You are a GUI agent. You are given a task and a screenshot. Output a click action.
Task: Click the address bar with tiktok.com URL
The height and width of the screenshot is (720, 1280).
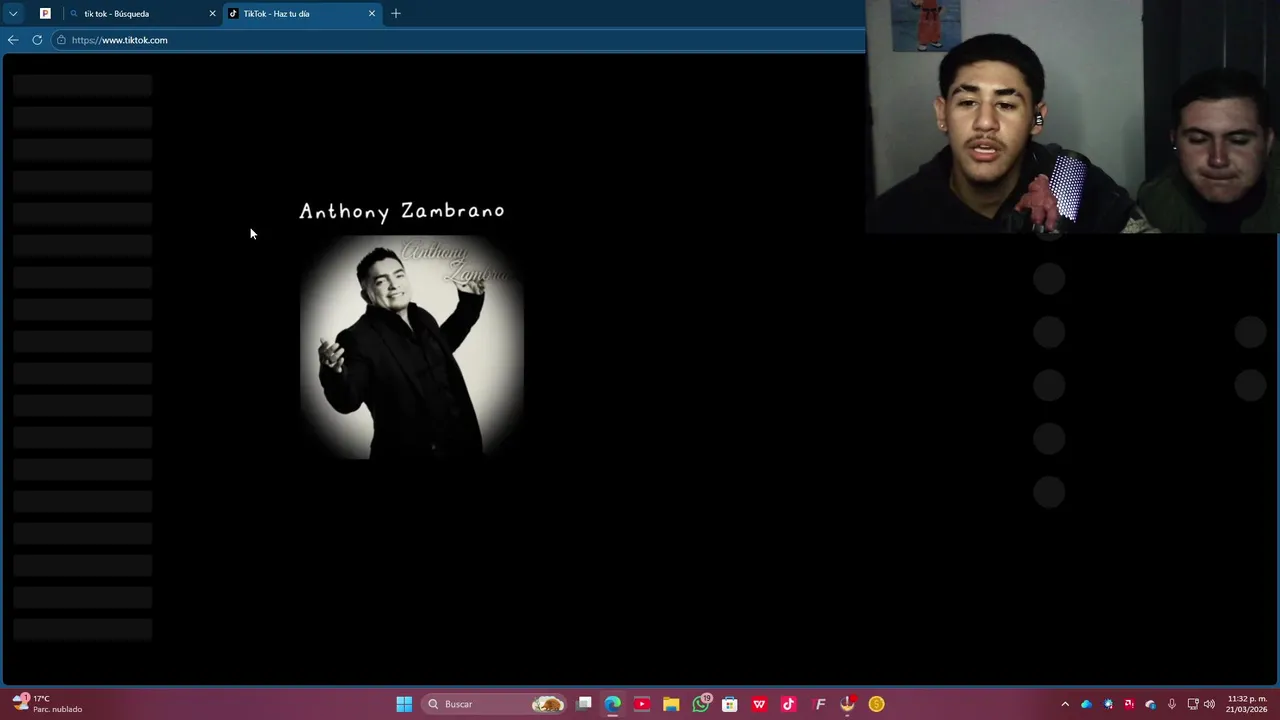pyautogui.click(x=460, y=40)
